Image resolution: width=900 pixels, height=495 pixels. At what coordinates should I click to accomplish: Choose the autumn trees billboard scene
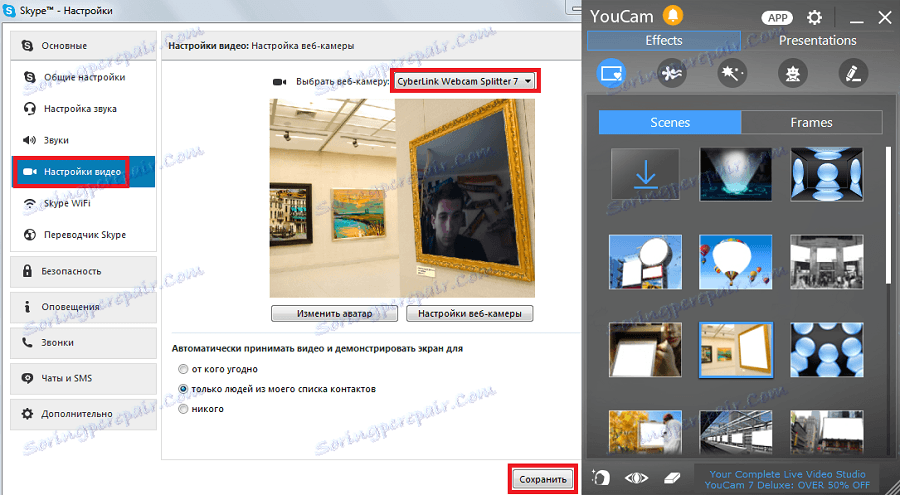click(645, 432)
